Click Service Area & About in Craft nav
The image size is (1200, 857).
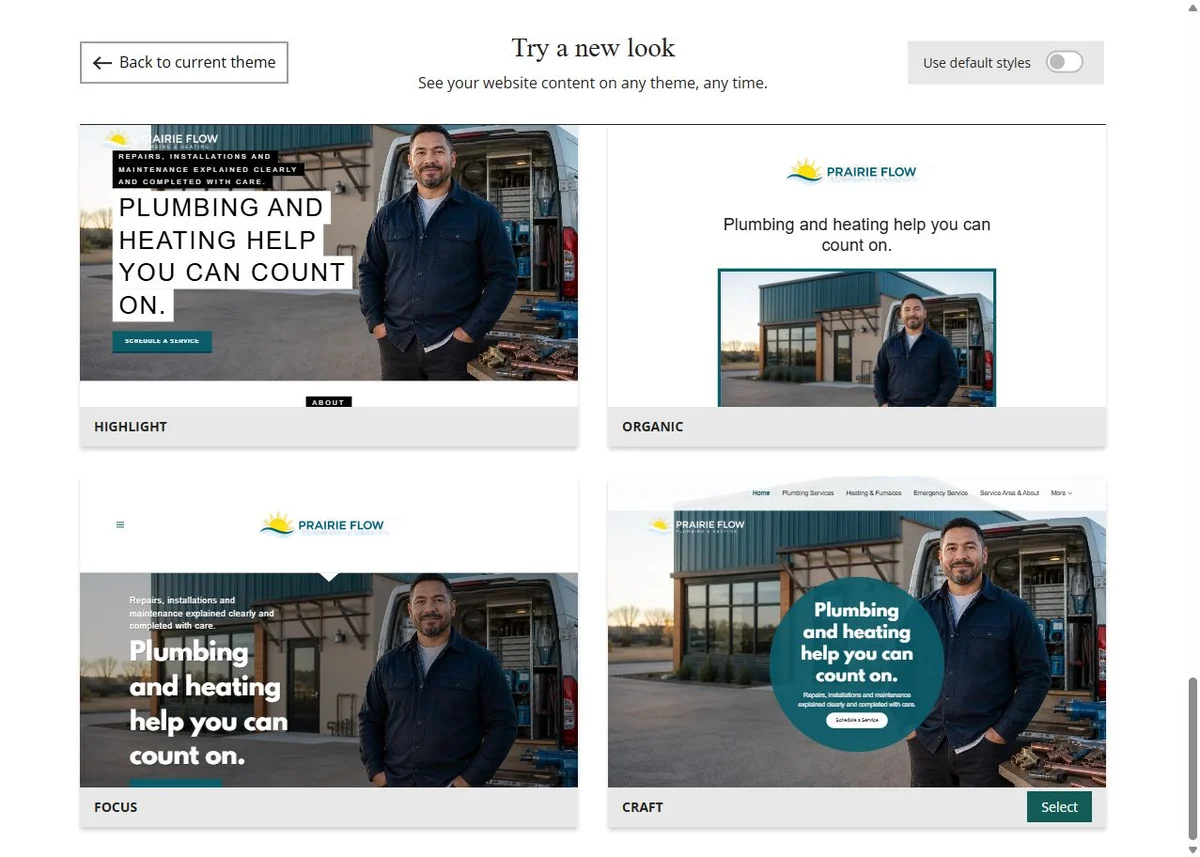tap(1010, 493)
